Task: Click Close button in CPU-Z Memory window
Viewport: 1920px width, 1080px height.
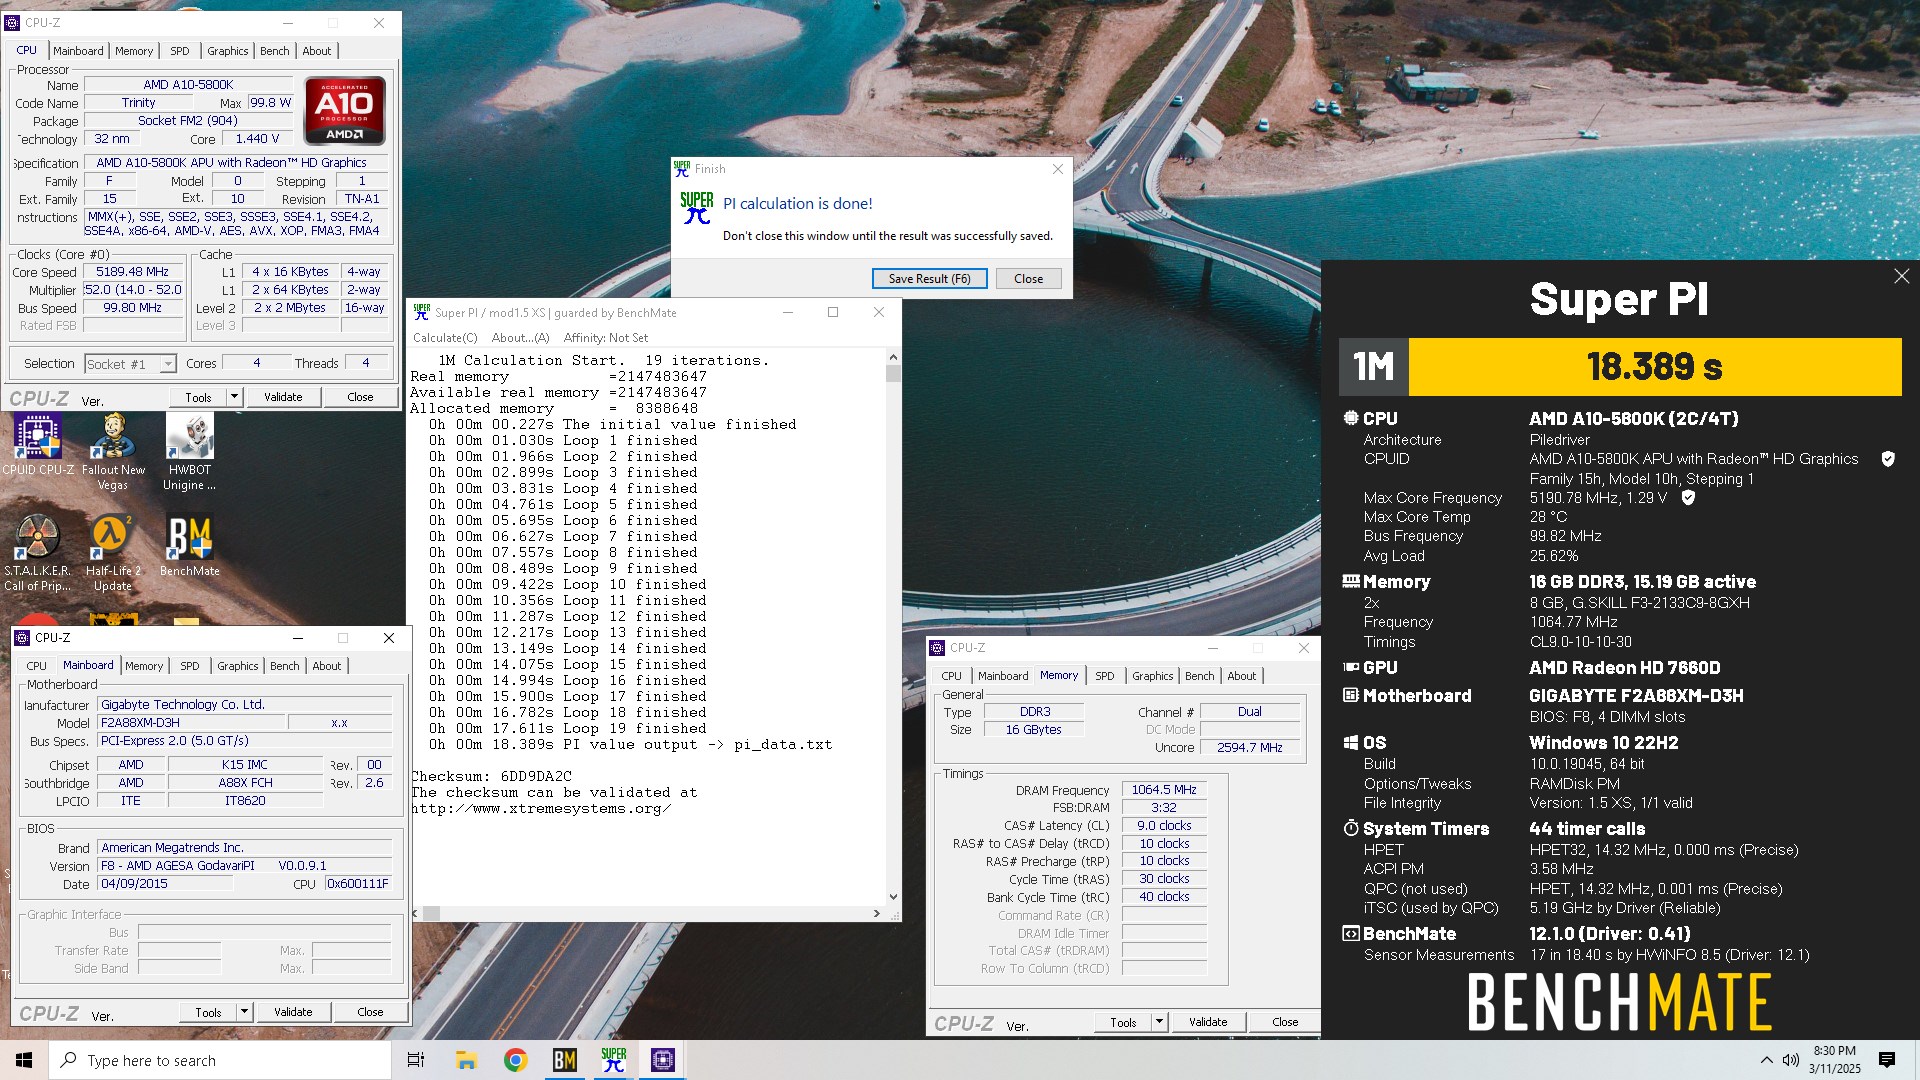Action: click(x=1285, y=1022)
